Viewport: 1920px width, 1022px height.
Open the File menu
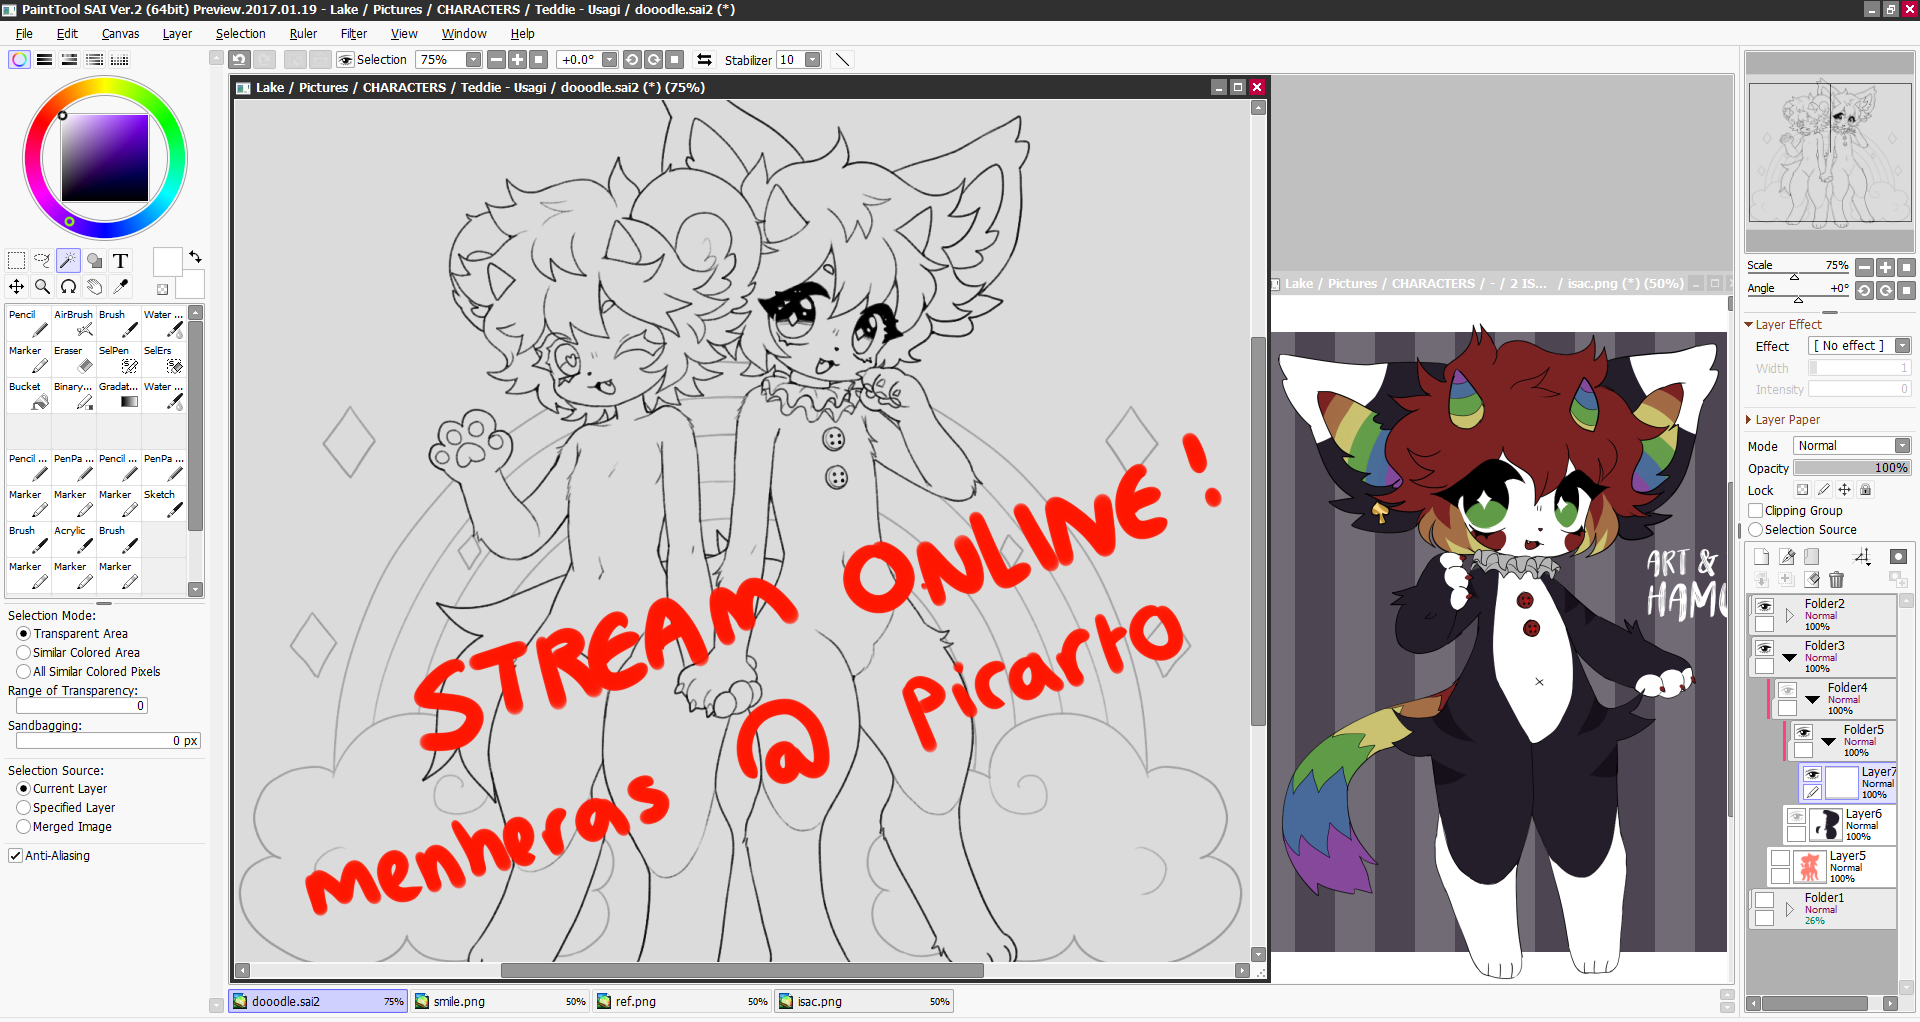click(x=24, y=34)
